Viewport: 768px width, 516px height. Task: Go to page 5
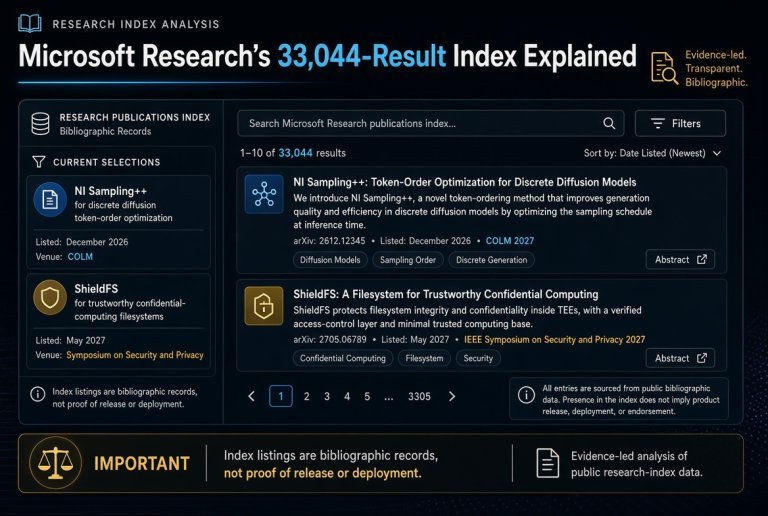(367, 397)
